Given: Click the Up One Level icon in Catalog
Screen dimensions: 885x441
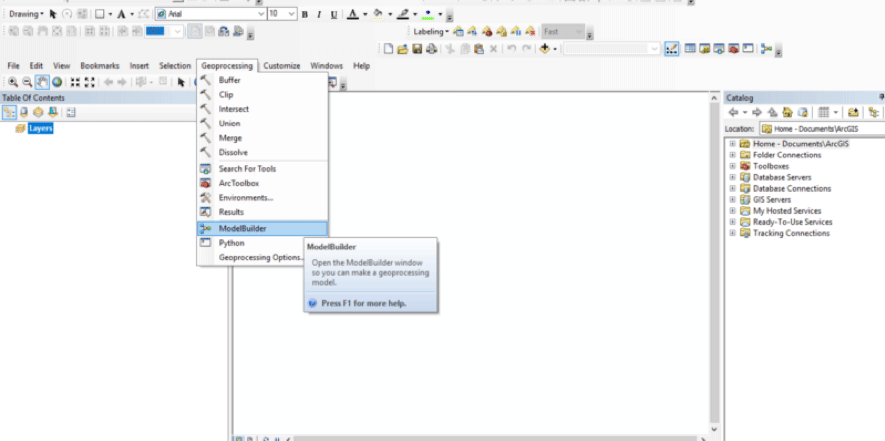Looking at the screenshot, I should point(773,112).
